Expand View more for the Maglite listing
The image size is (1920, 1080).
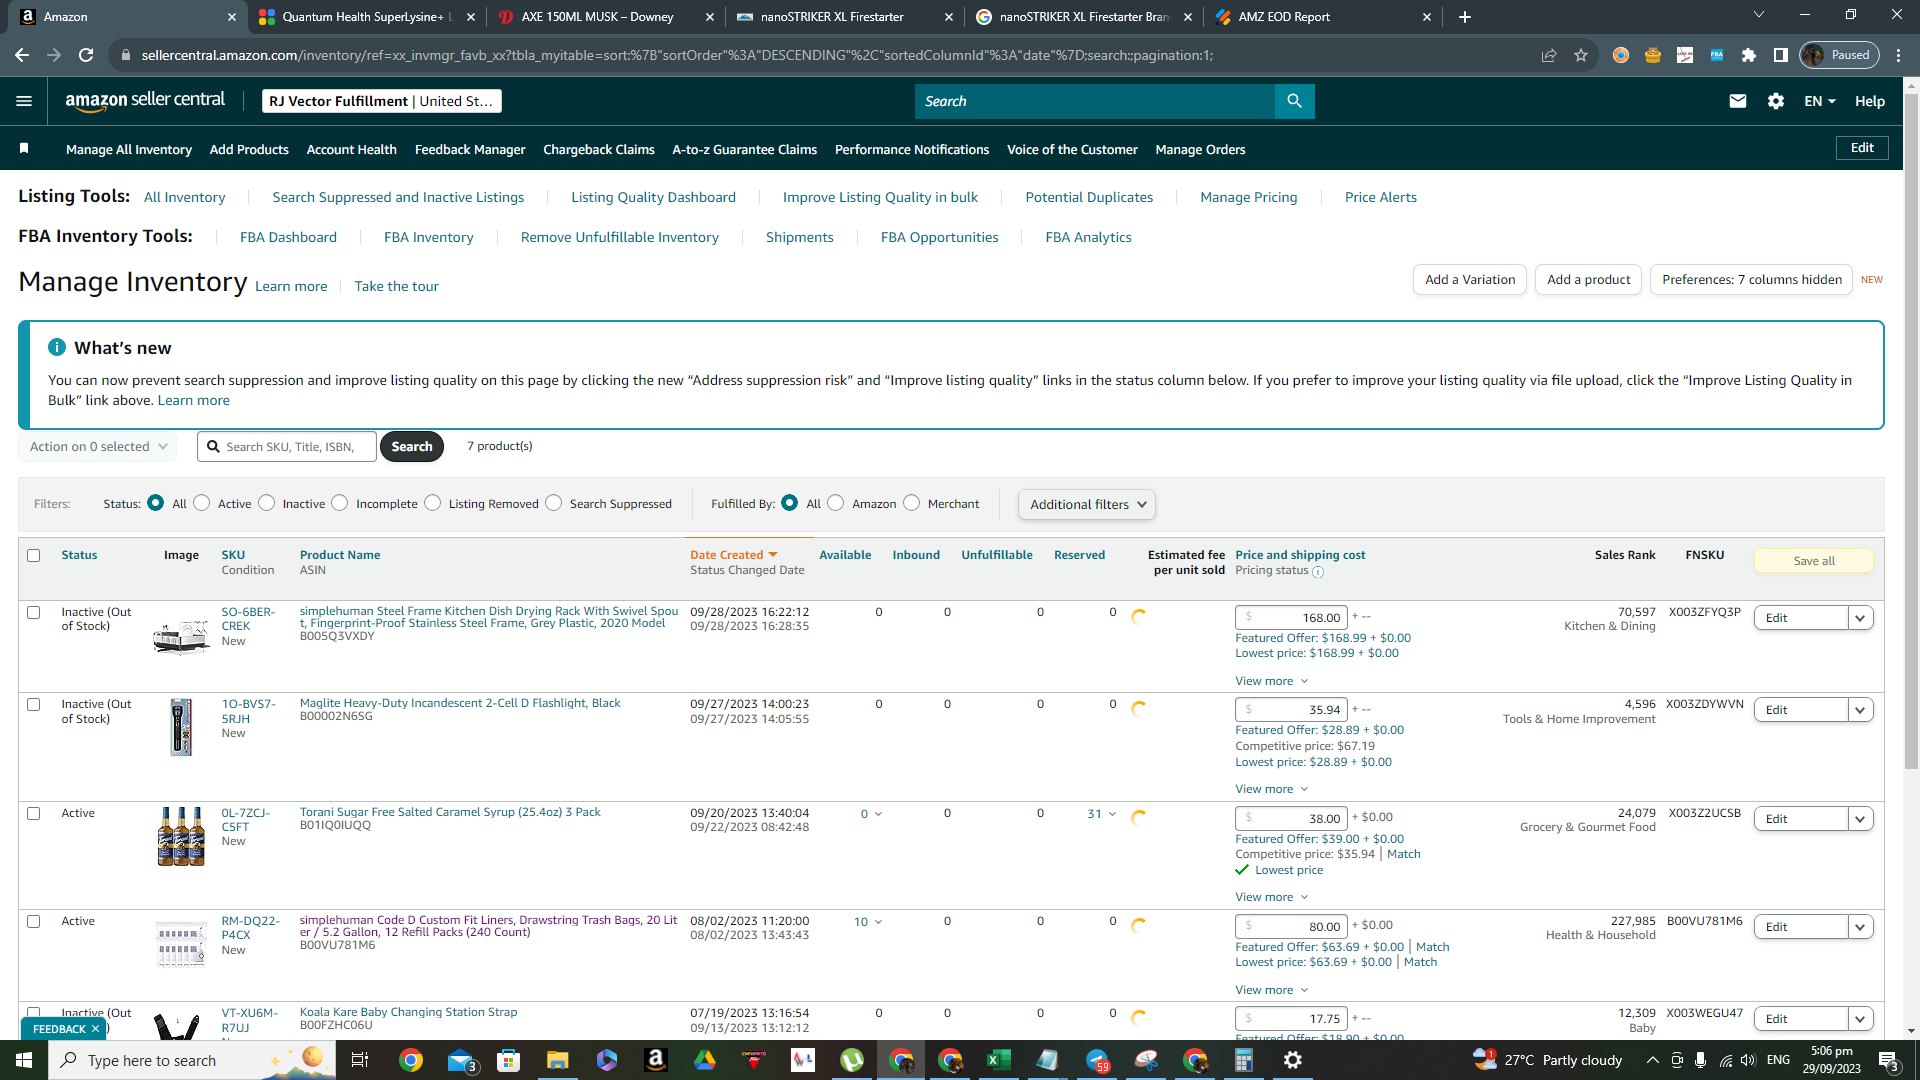[x=1271, y=789]
